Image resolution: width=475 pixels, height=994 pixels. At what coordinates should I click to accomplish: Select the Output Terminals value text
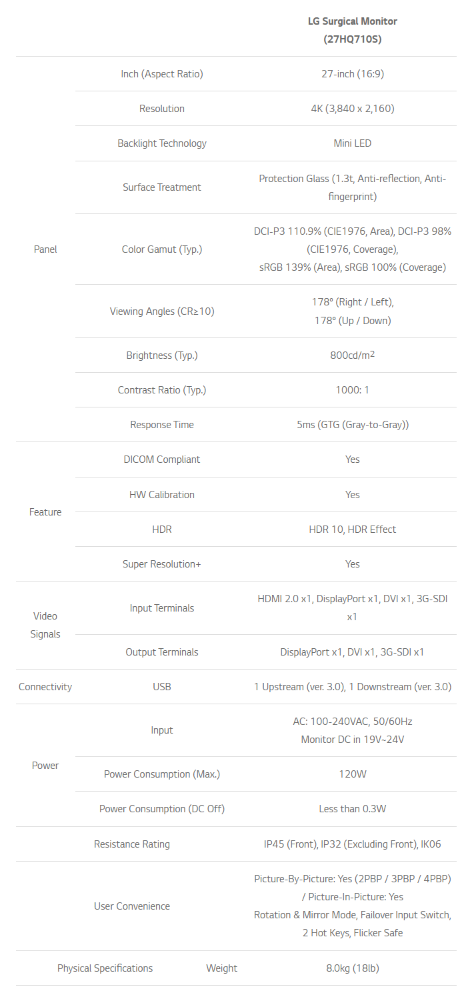(x=353, y=652)
